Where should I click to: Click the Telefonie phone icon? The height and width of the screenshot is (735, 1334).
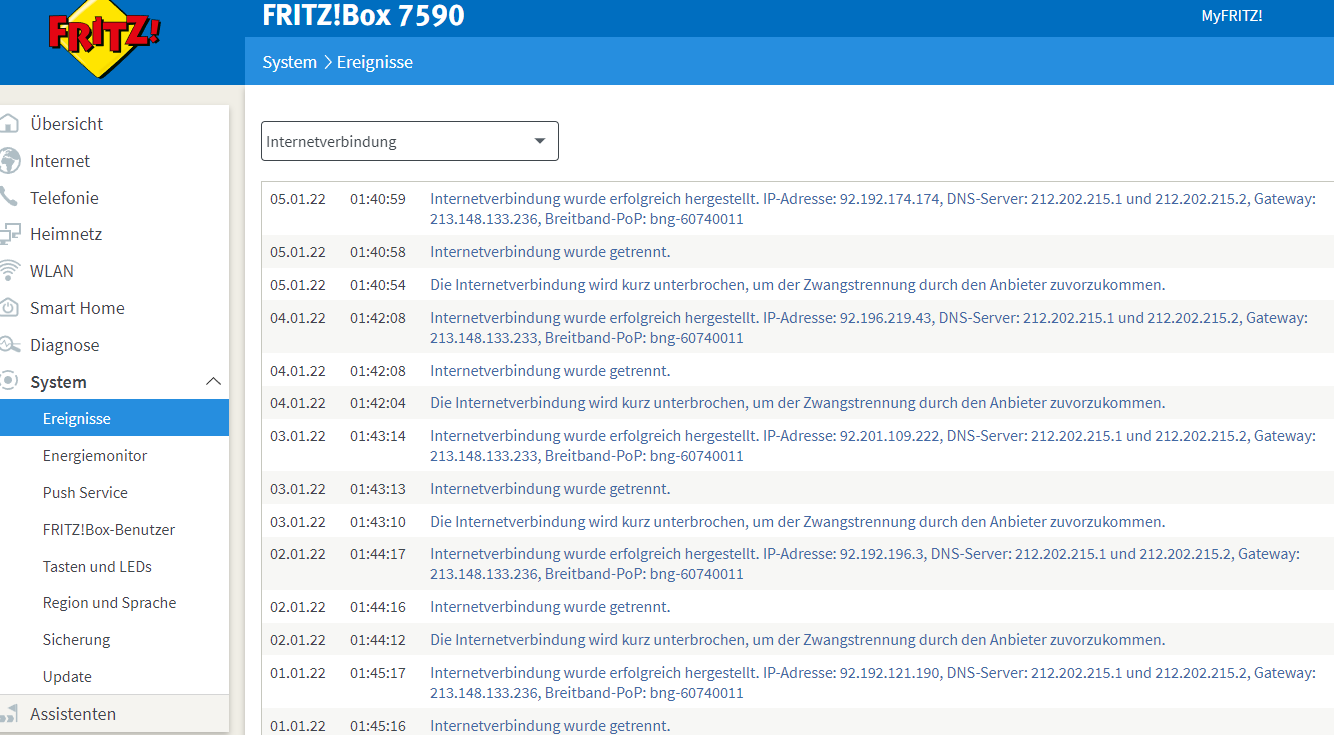click(x=8, y=198)
